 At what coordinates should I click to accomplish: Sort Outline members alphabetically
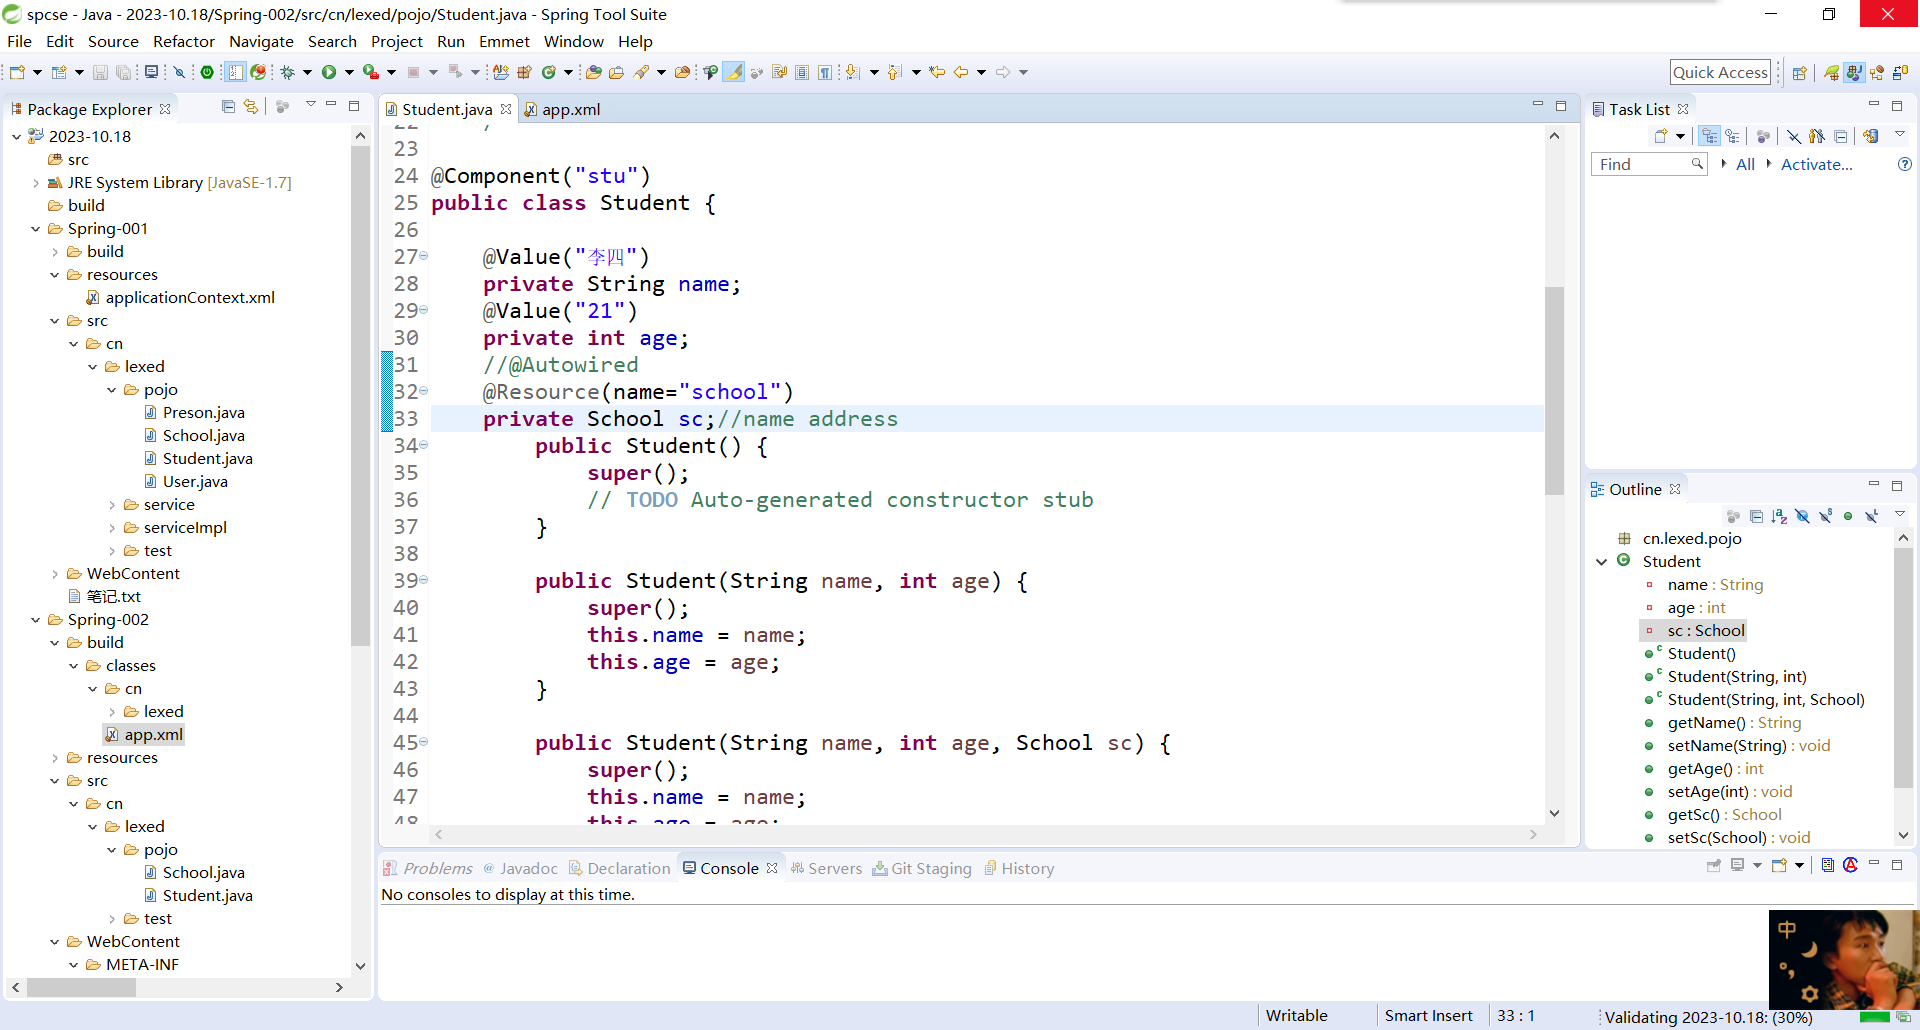coord(1779,516)
